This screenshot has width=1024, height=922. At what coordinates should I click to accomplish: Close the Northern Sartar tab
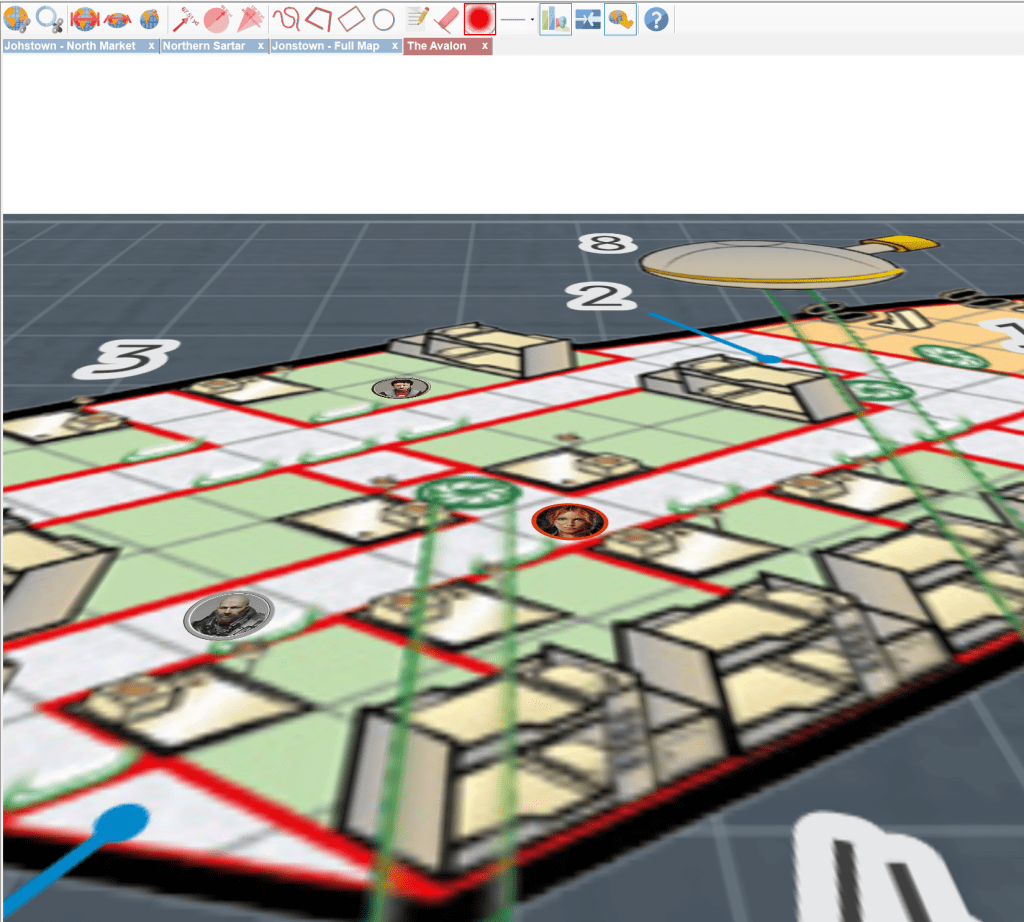261,46
